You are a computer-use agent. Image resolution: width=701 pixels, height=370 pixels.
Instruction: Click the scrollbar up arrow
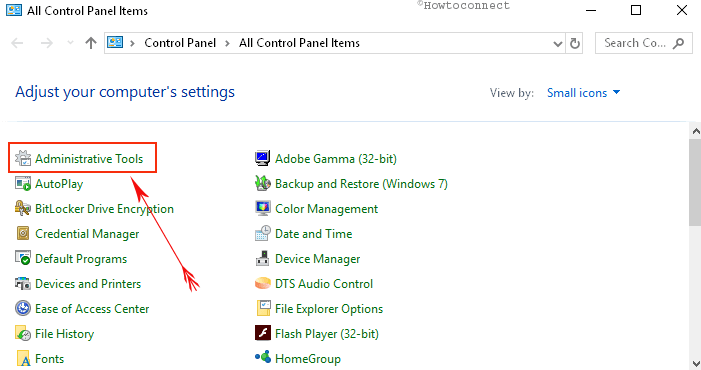pyautogui.click(x=696, y=131)
